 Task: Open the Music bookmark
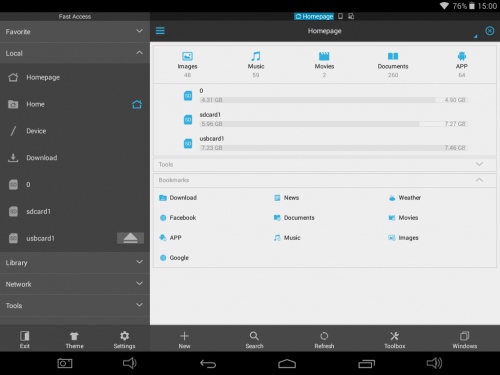(287, 238)
